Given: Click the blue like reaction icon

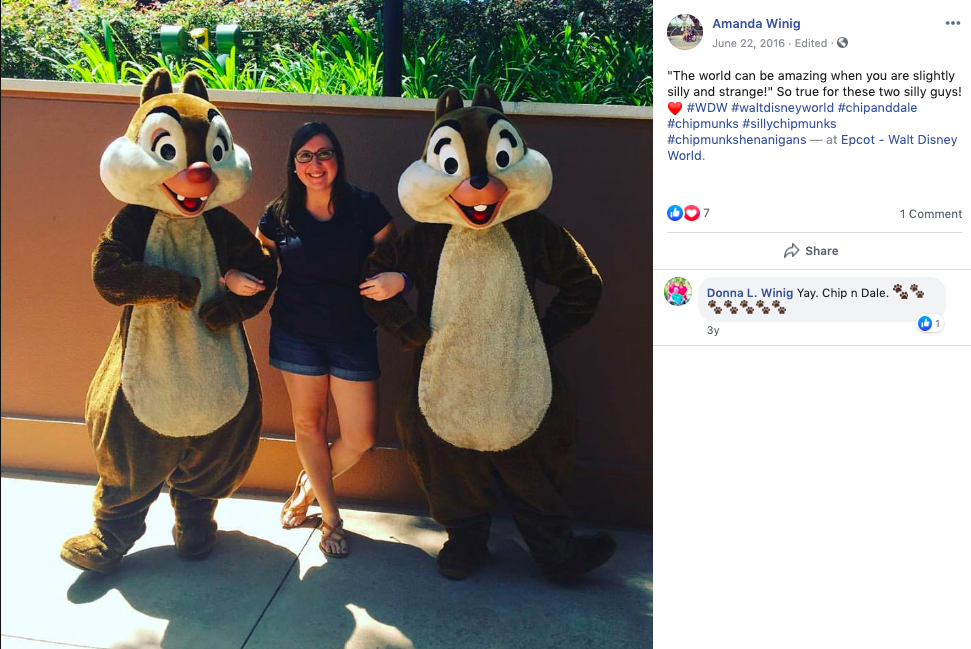Looking at the screenshot, I should 674,213.
